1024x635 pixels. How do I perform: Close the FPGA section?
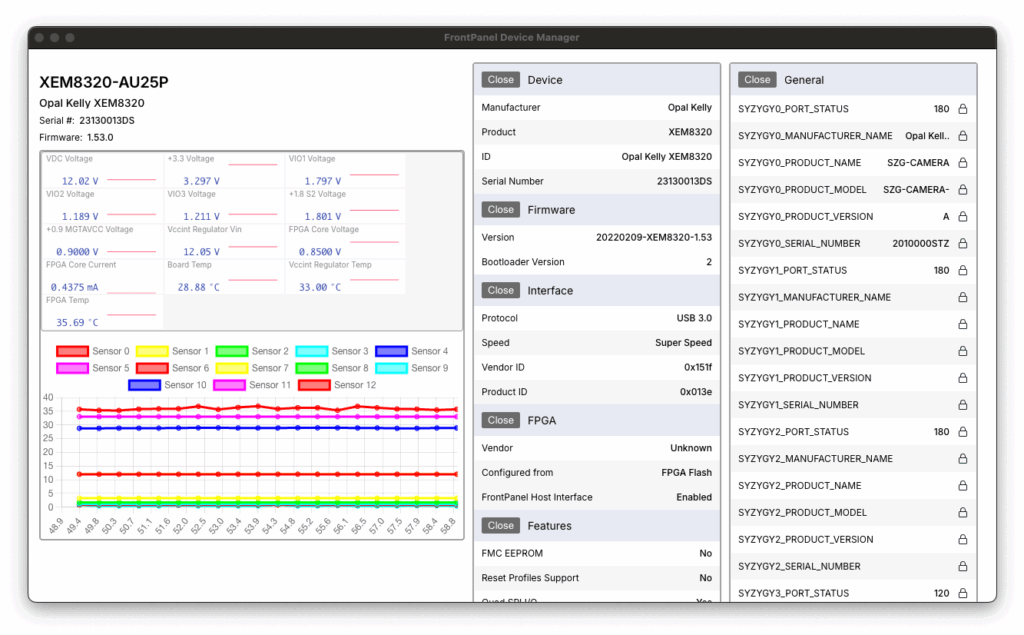(501, 421)
